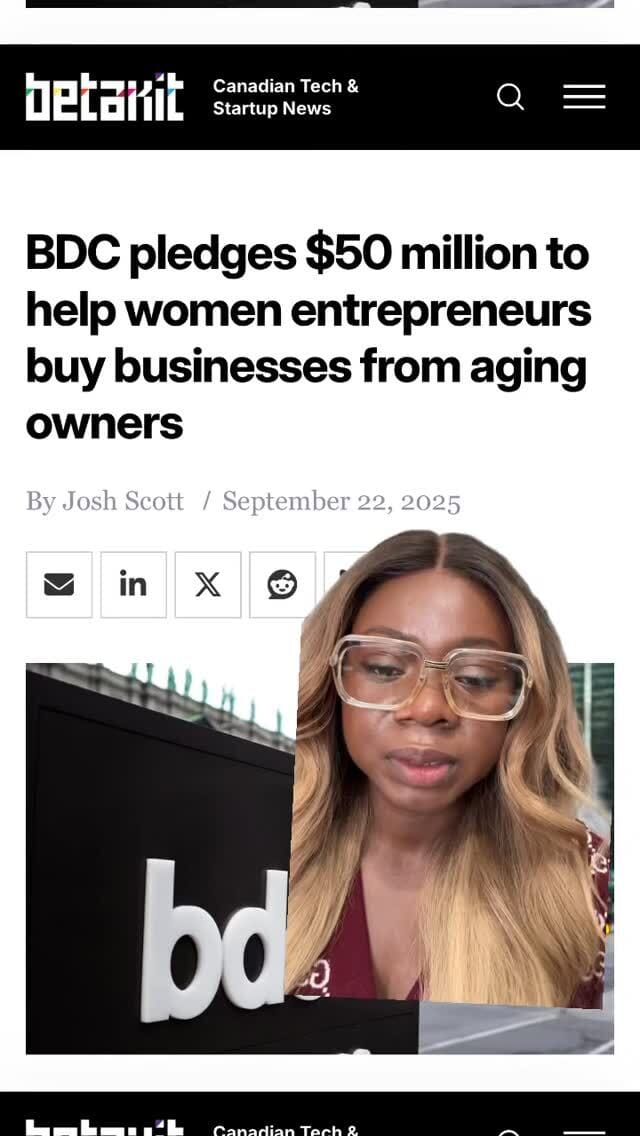
Task: Click the partially hidden fifth share button
Action: tap(342, 572)
